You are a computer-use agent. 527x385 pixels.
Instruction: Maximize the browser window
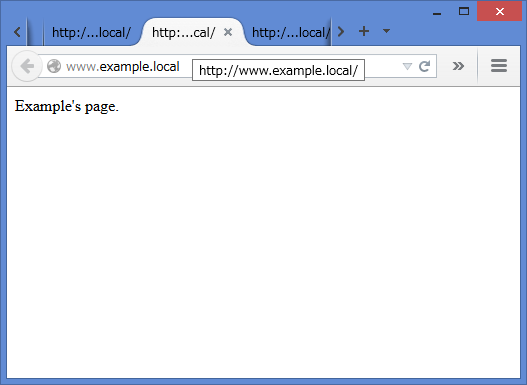pos(464,11)
